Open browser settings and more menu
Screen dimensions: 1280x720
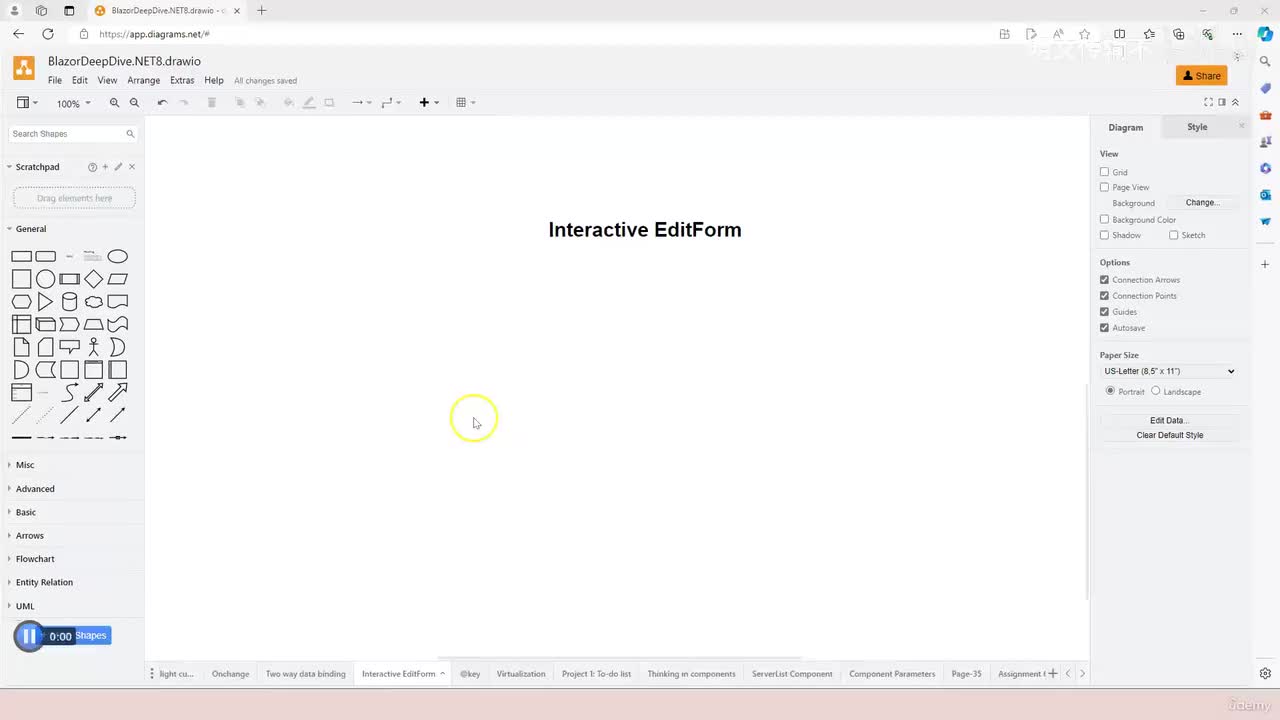pyautogui.click(x=1237, y=34)
